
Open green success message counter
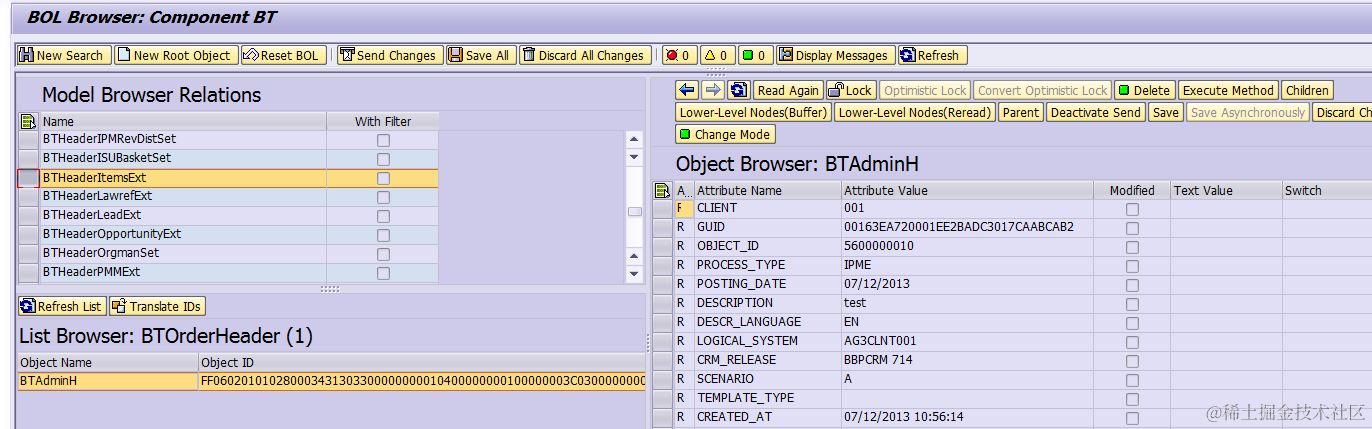click(x=755, y=55)
